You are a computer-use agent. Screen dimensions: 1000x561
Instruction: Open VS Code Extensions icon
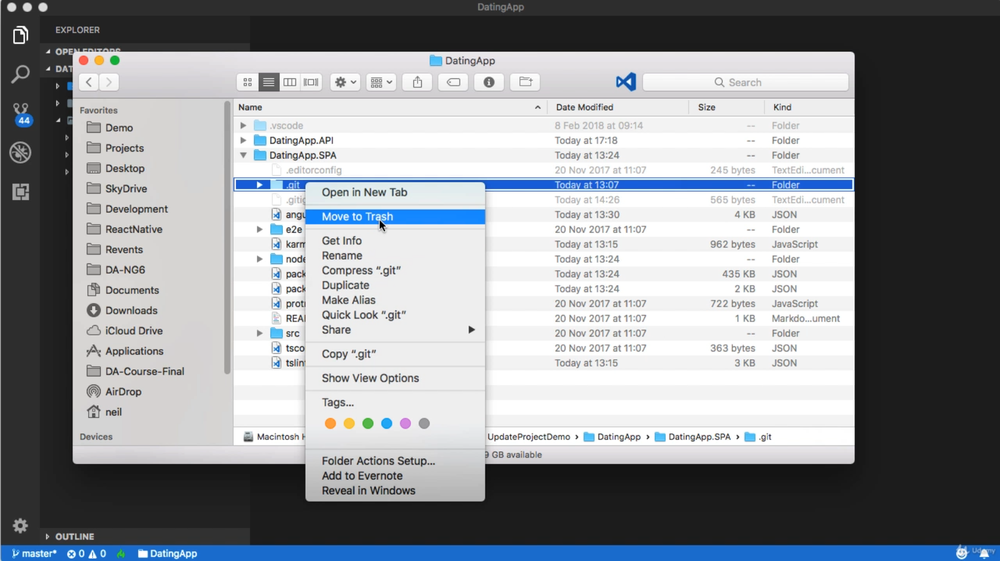tap(20, 191)
